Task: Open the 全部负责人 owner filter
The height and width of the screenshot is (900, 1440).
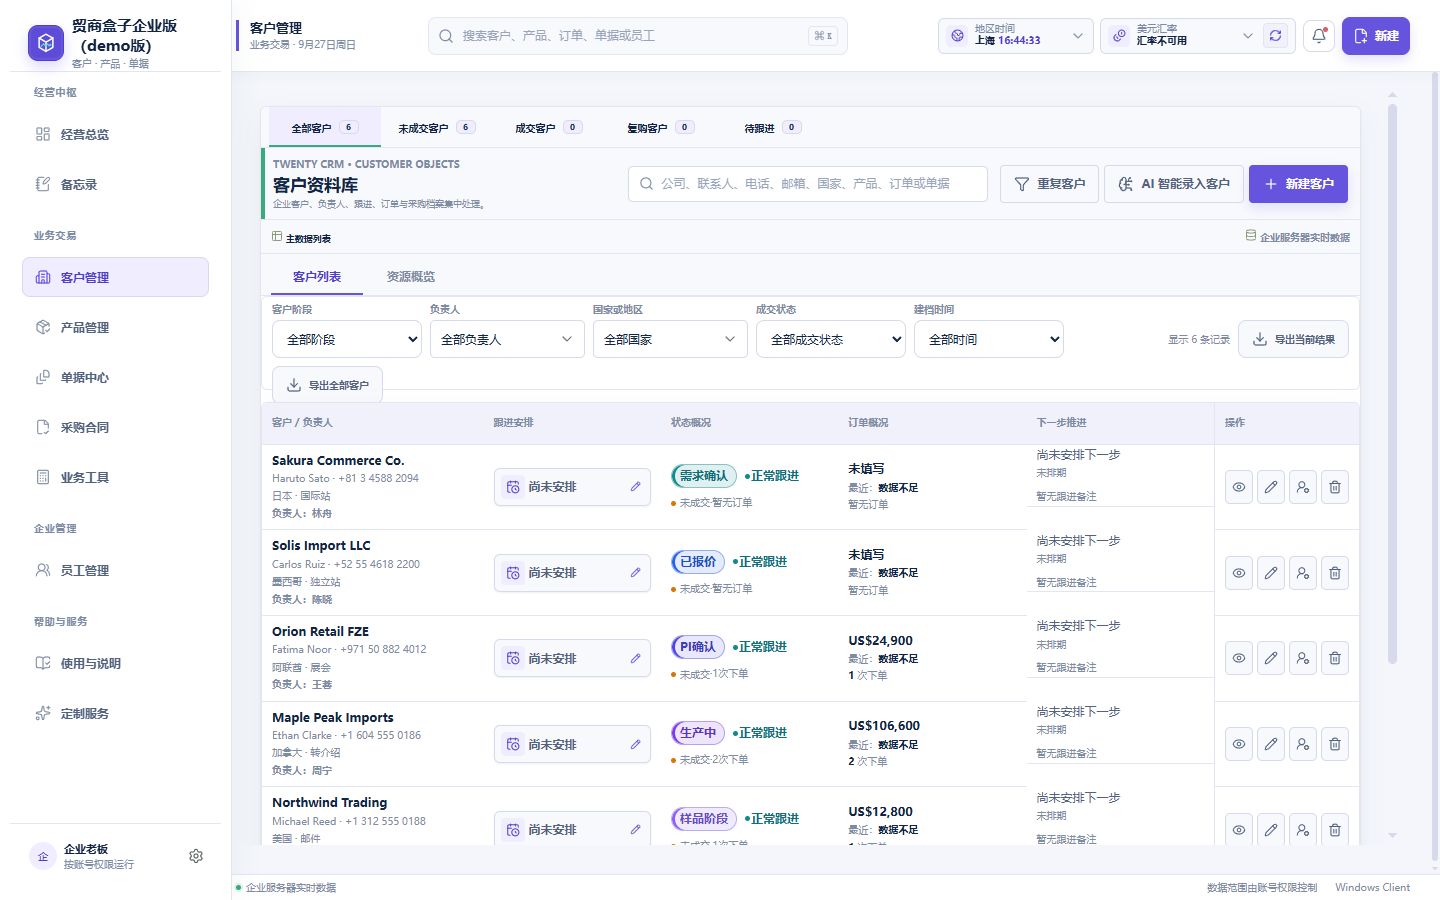Action: [507, 339]
